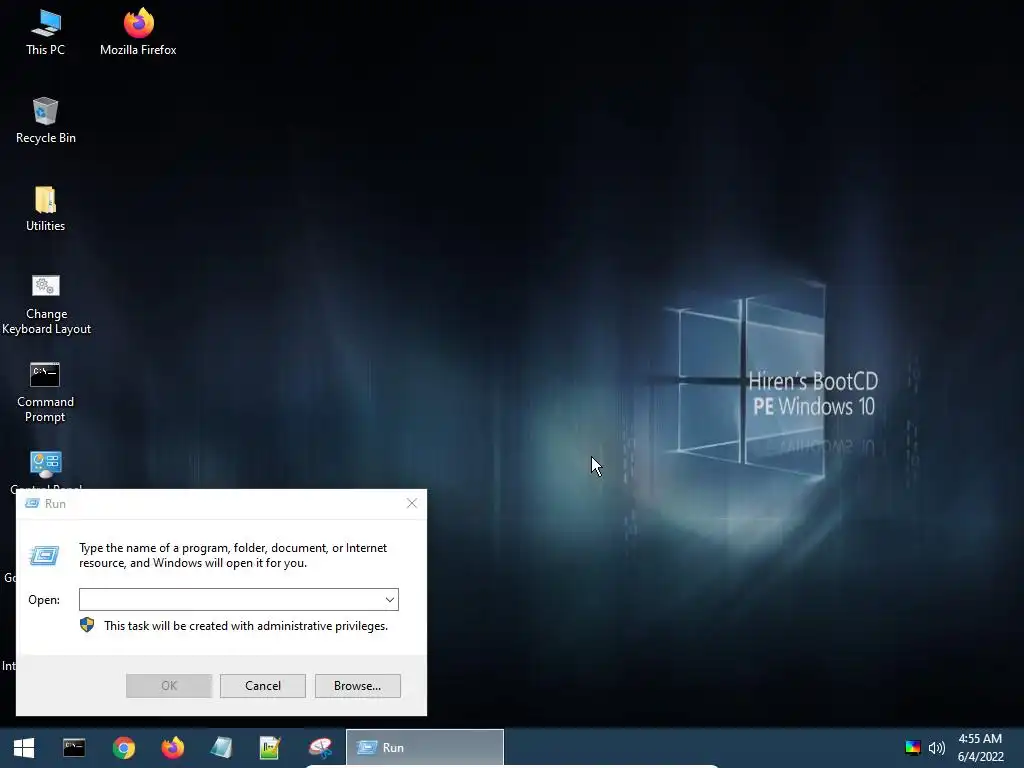Launch Google Chrome from taskbar
This screenshot has height=768, width=1024.
[123, 748]
